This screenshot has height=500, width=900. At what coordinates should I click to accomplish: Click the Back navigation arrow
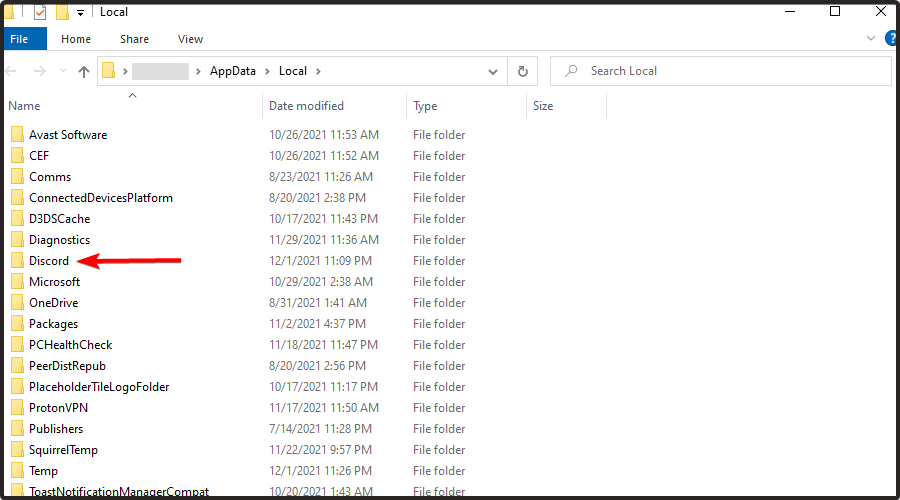pos(11,71)
